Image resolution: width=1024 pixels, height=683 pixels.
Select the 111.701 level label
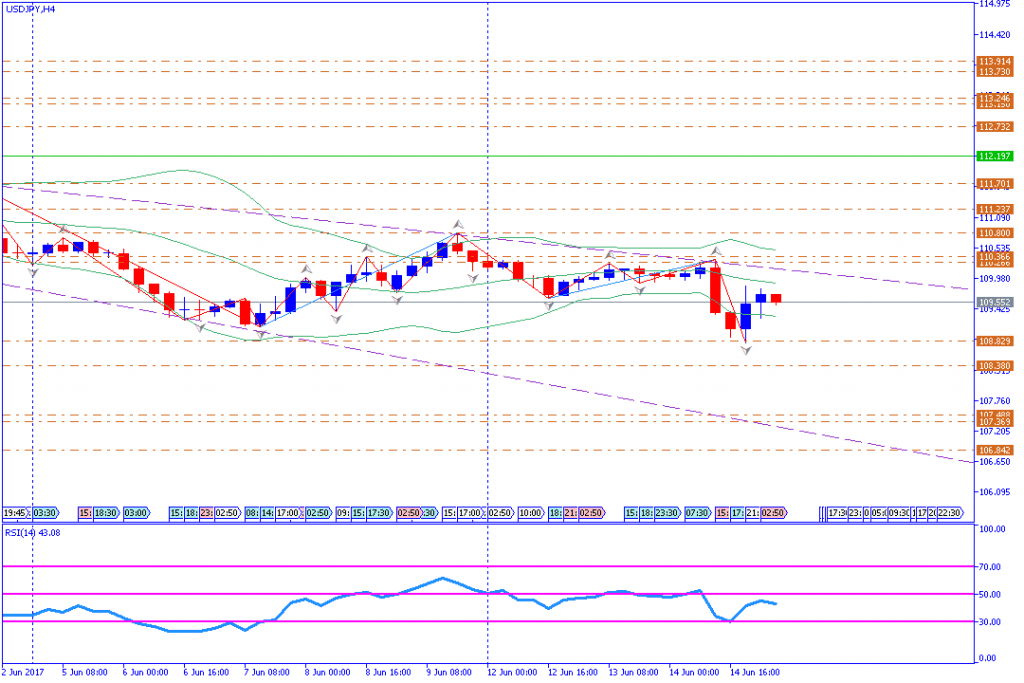(x=996, y=184)
